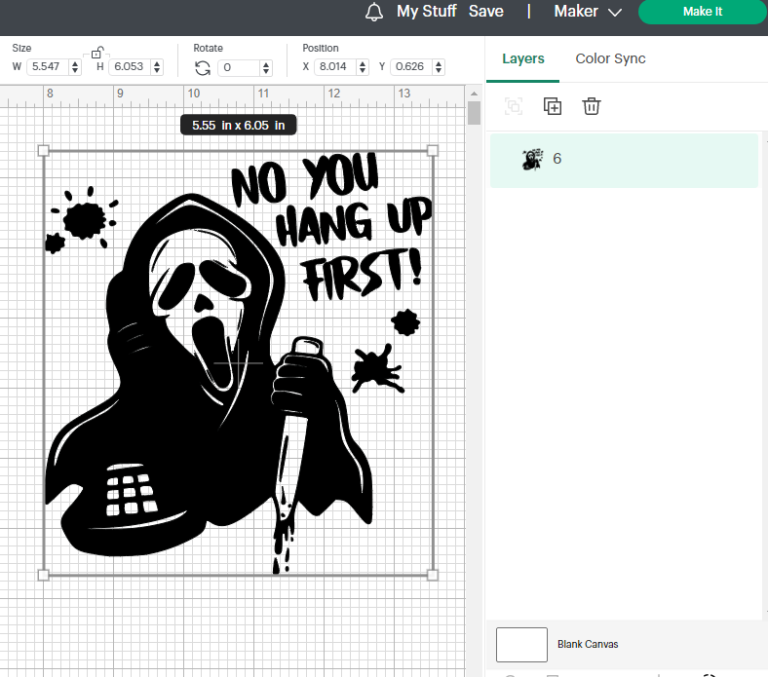The width and height of the screenshot is (768, 677).
Task: Click the rotate arrows icon
Action: (x=203, y=68)
